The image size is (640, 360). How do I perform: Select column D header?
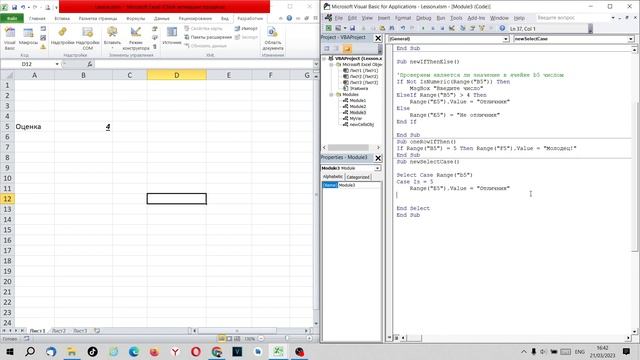(x=176, y=75)
